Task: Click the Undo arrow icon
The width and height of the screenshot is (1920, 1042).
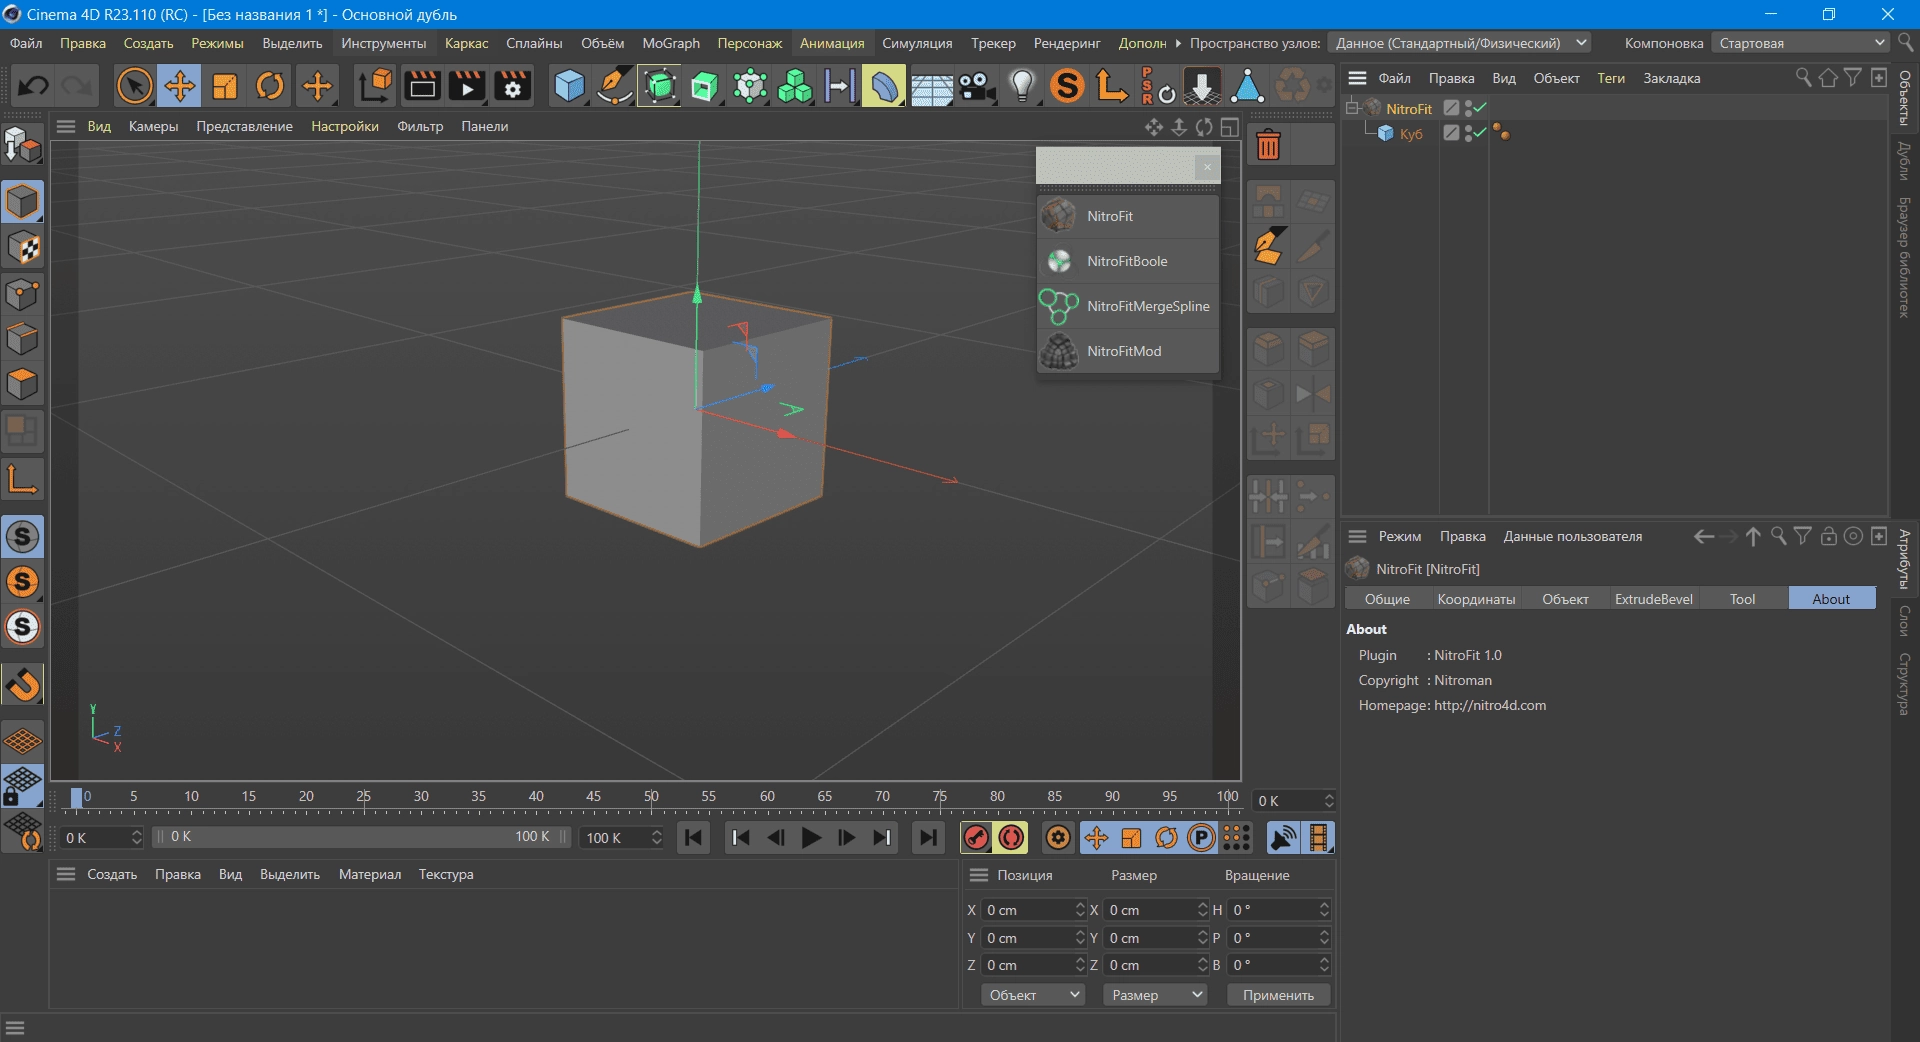Action: point(33,86)
